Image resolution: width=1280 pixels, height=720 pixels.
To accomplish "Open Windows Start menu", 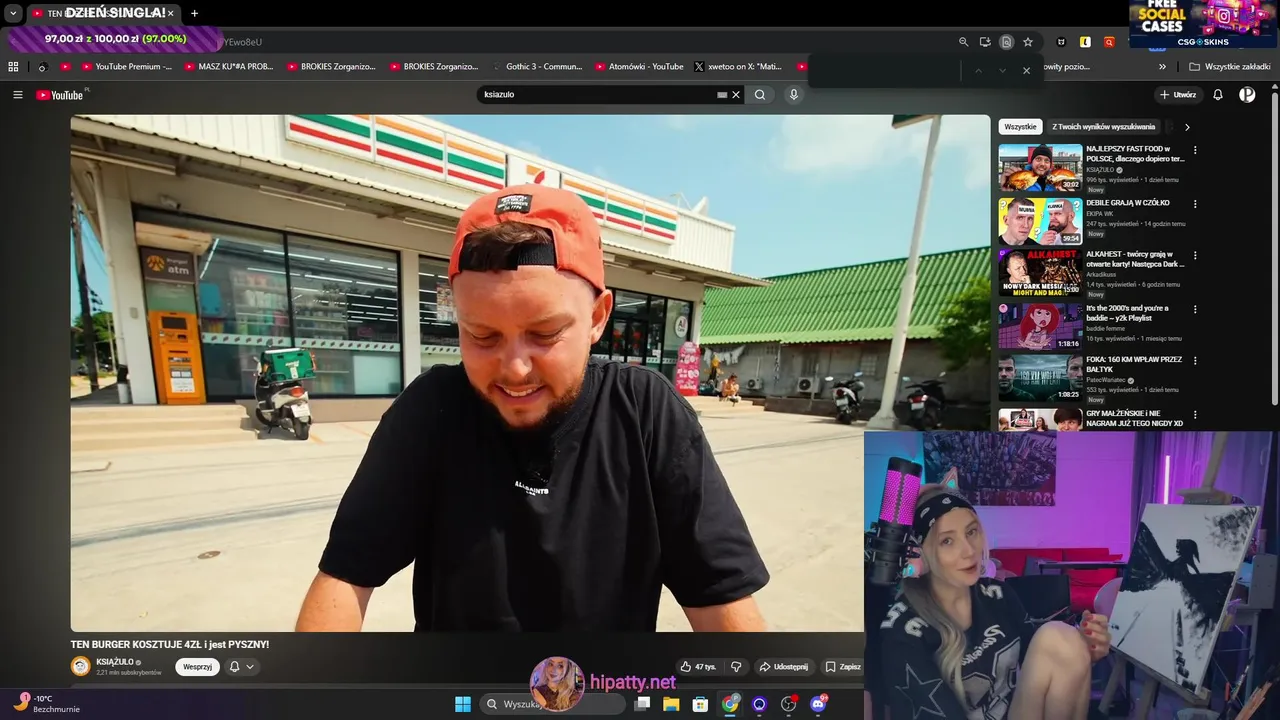I will [x=463, y=704].
